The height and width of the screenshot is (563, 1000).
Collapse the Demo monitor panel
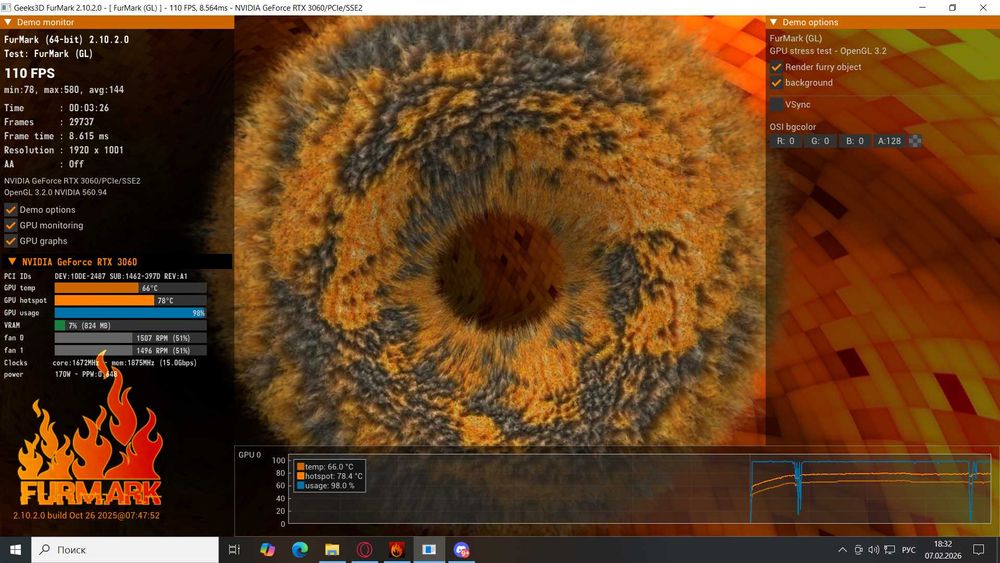coord(8,22)
